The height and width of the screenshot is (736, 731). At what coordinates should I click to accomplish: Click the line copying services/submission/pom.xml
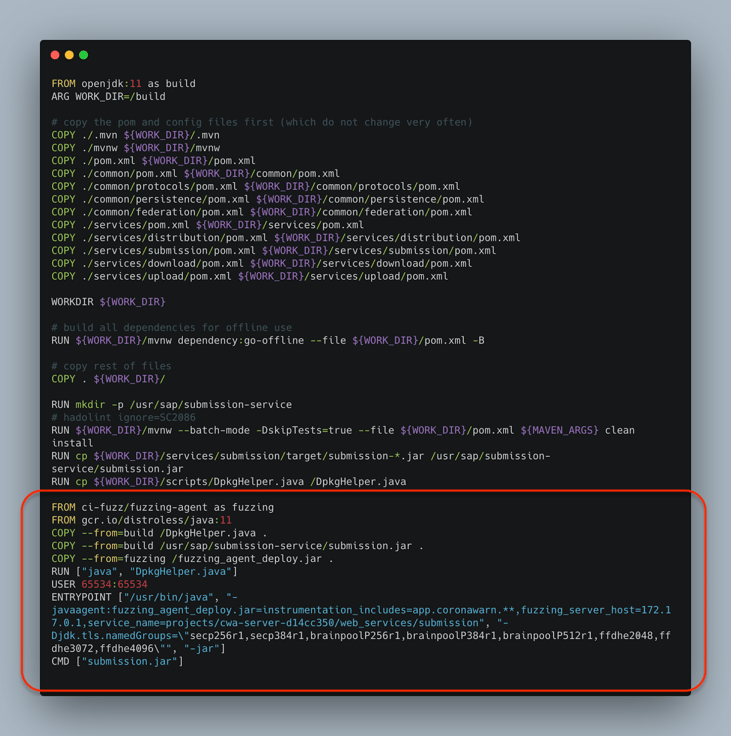274,251
